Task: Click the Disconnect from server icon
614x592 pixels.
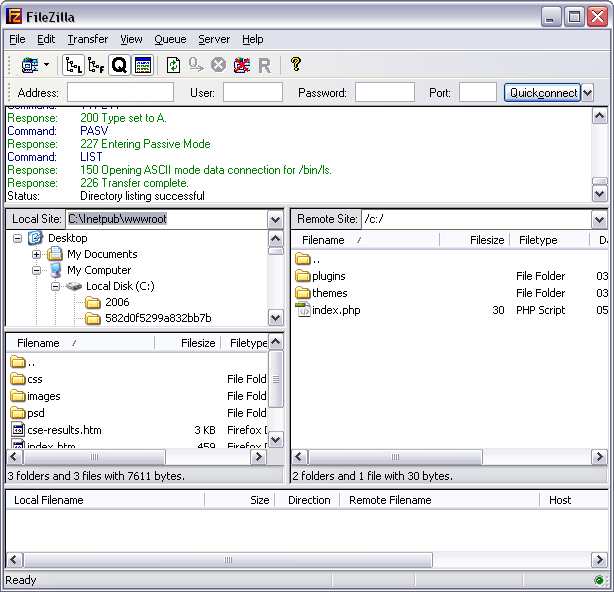Action: pos(242,65)
